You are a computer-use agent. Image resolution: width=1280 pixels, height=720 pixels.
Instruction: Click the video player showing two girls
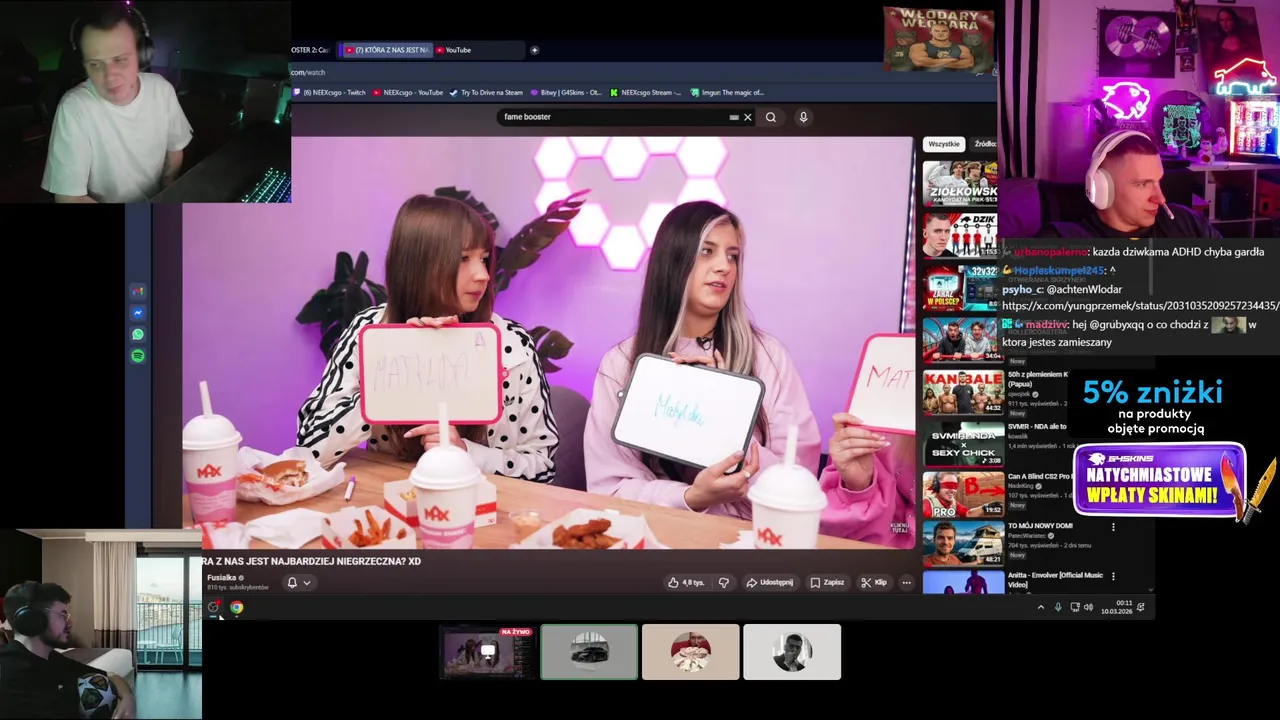tap(548, 342)
